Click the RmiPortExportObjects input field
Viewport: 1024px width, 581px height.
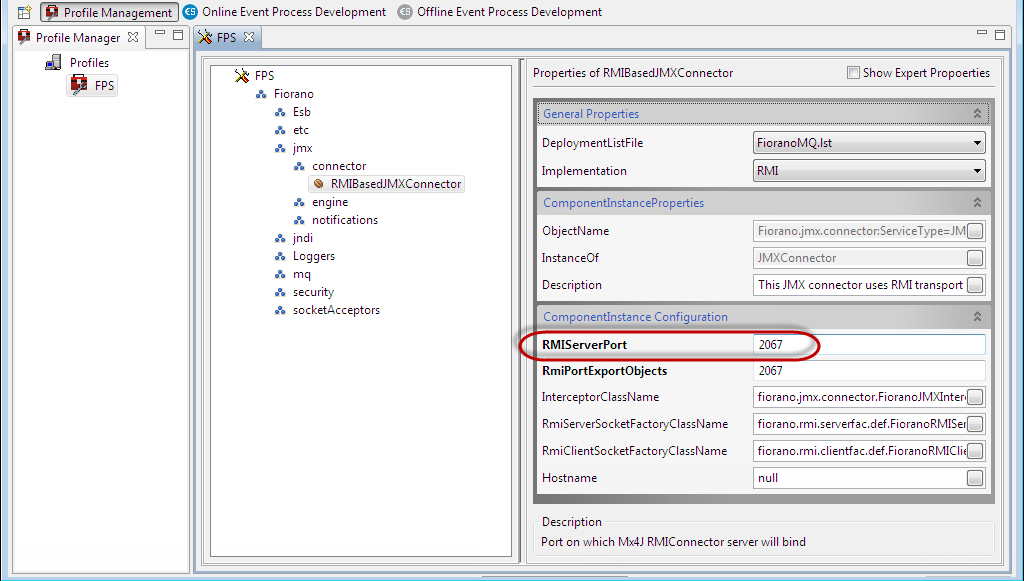pos(869,371)
